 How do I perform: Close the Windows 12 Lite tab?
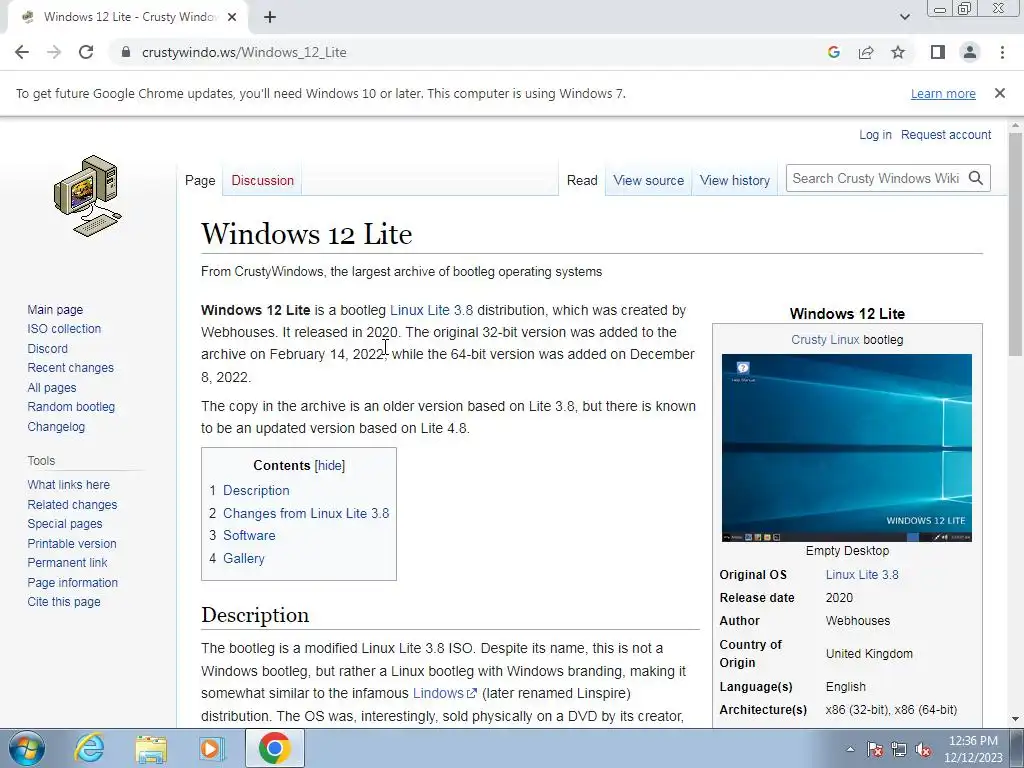tap(232, 18)
